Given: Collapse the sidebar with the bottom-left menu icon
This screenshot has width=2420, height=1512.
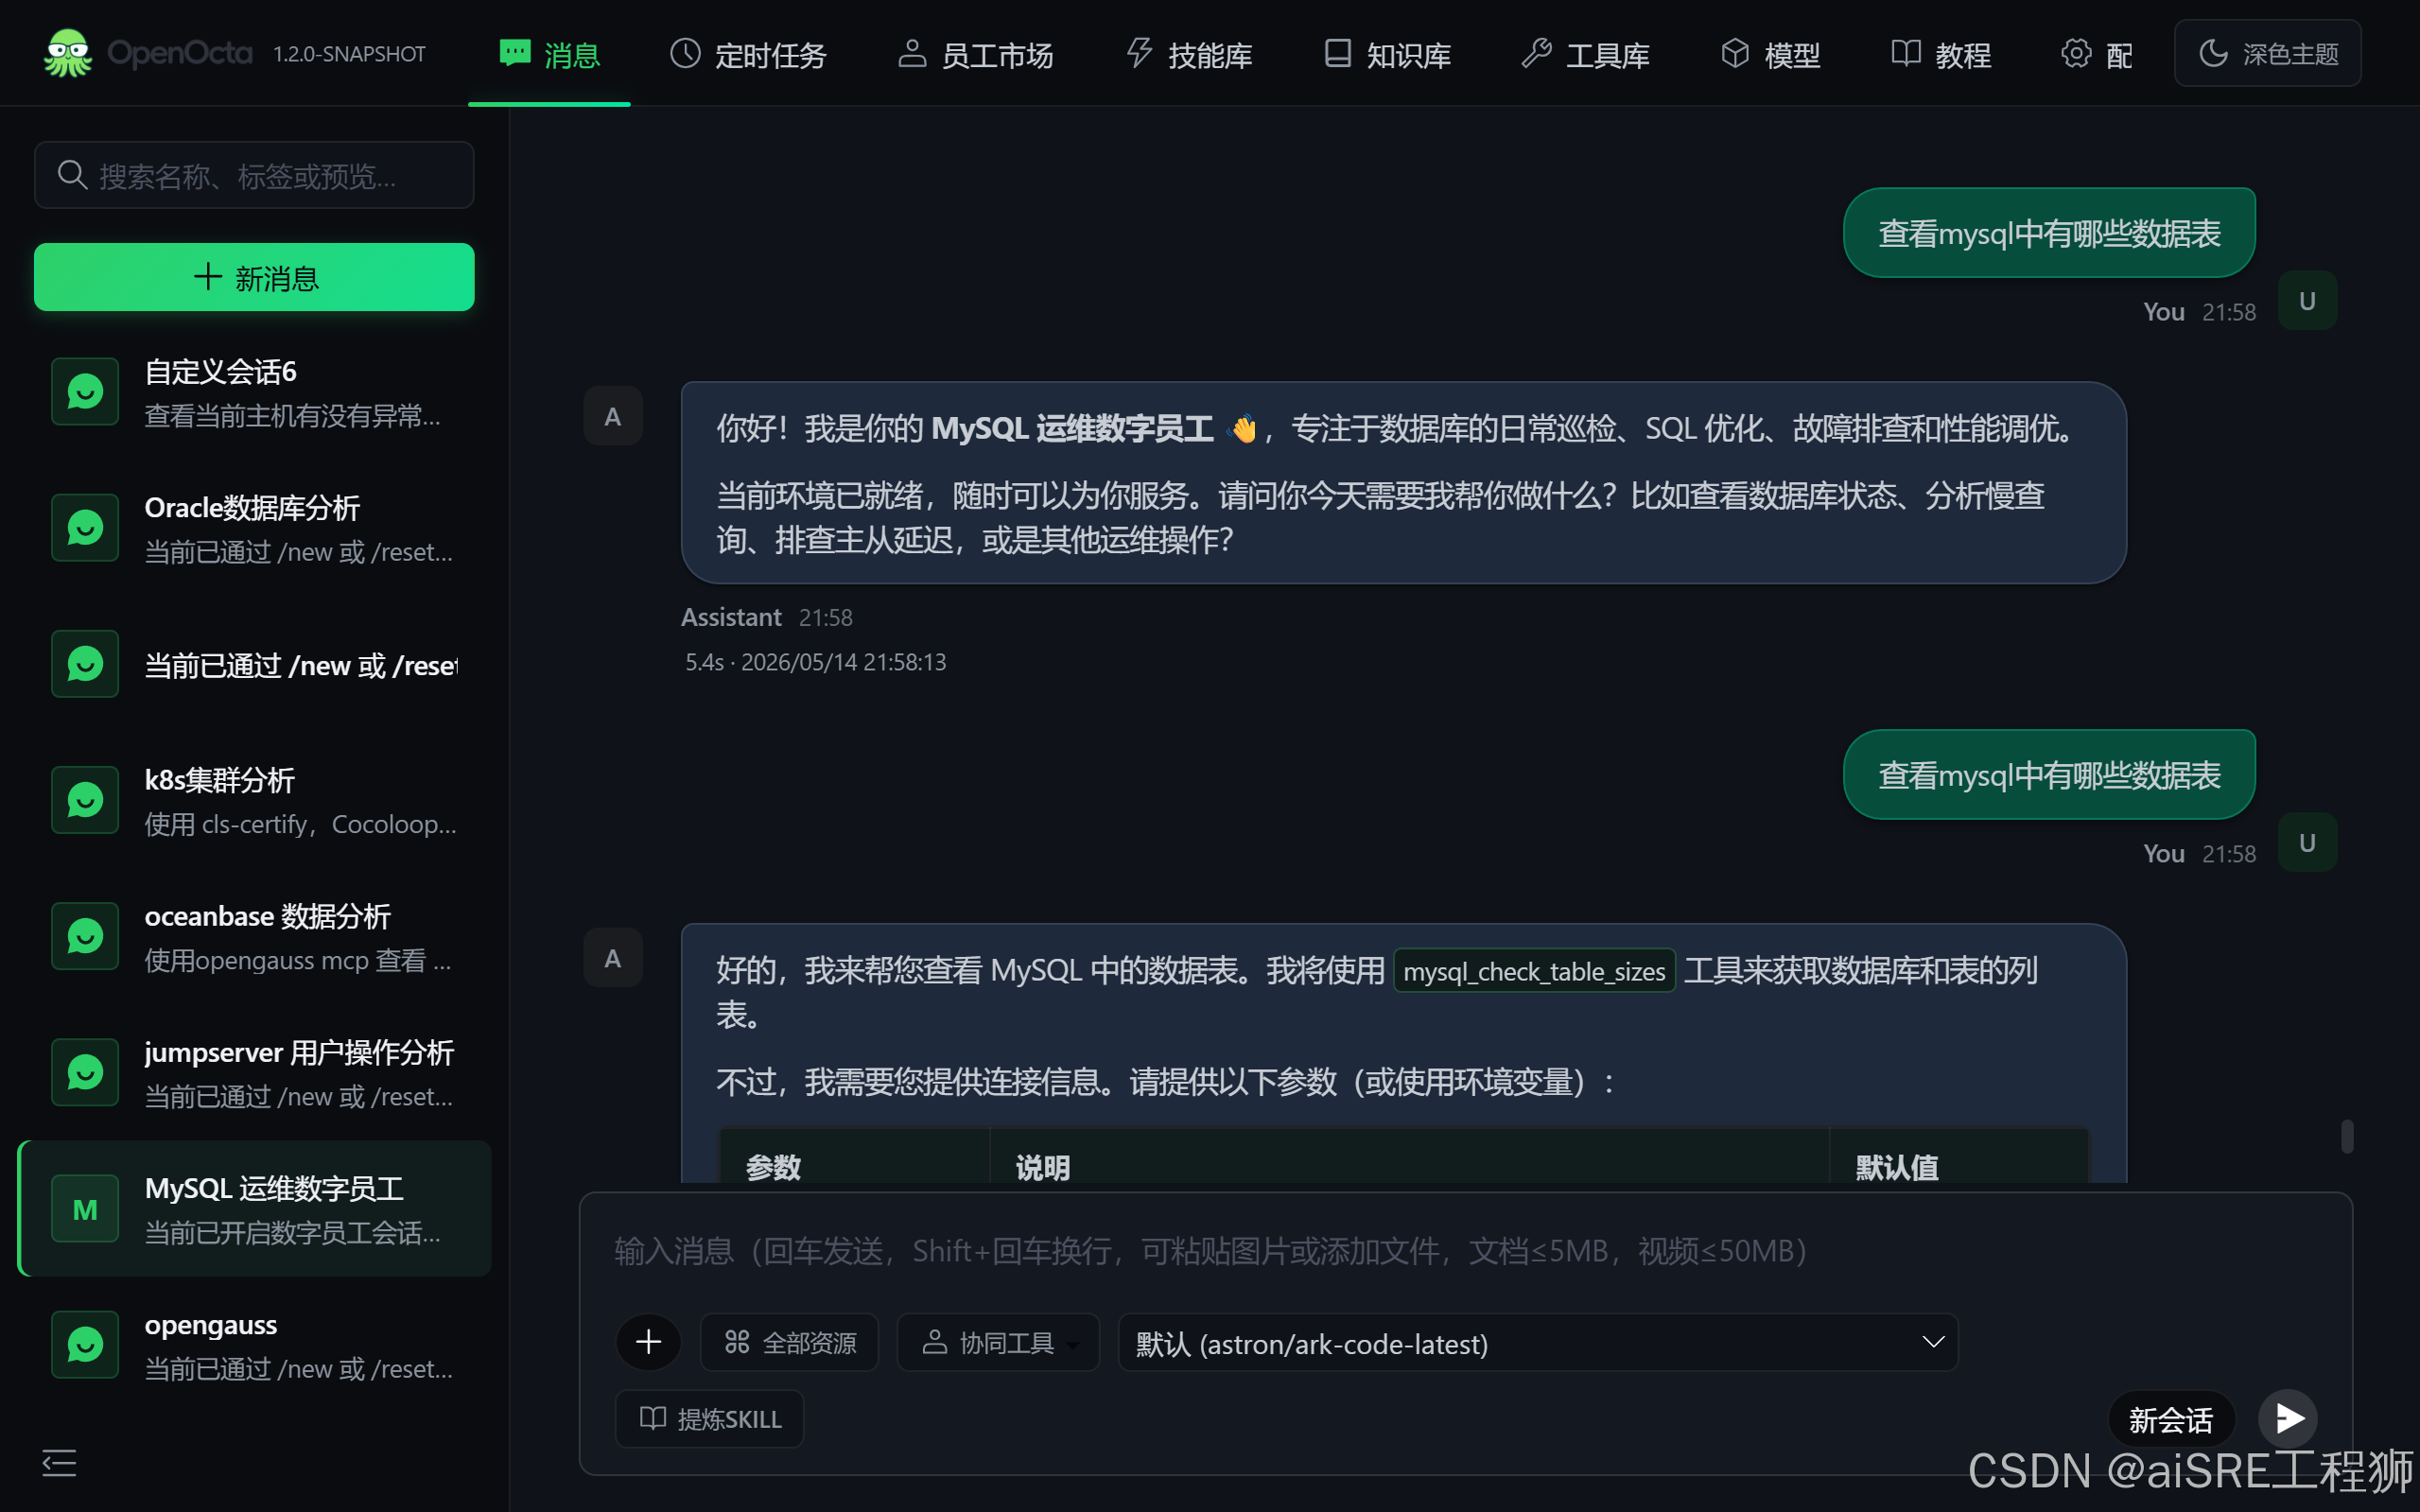Looking at the screenshot, I should (x=59, y=1463).
